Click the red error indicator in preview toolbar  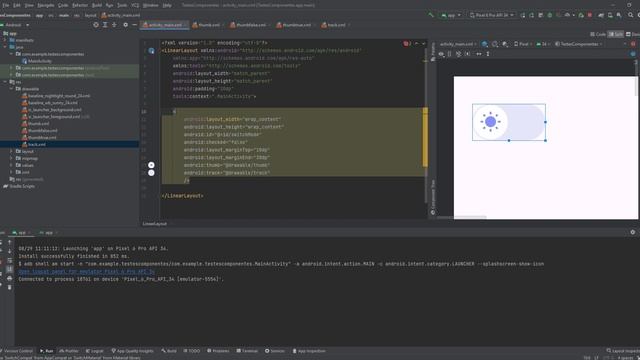click(x=633, y=44)
